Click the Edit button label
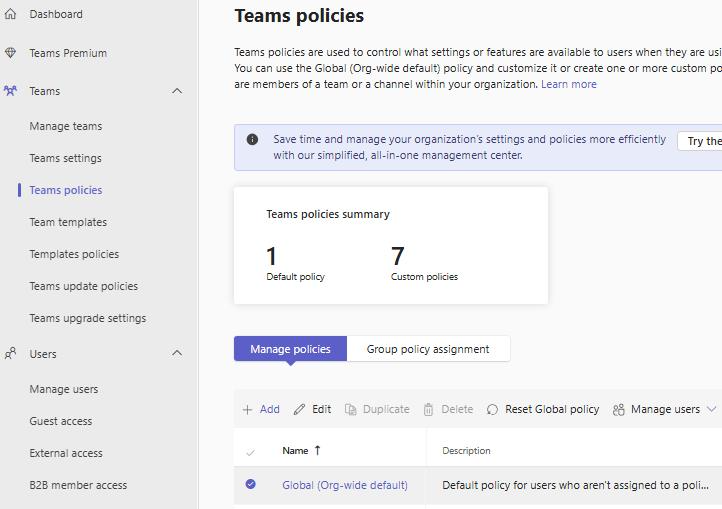This screenshot has height=509, width=722. pyautogui.click(x=321, y=409)
